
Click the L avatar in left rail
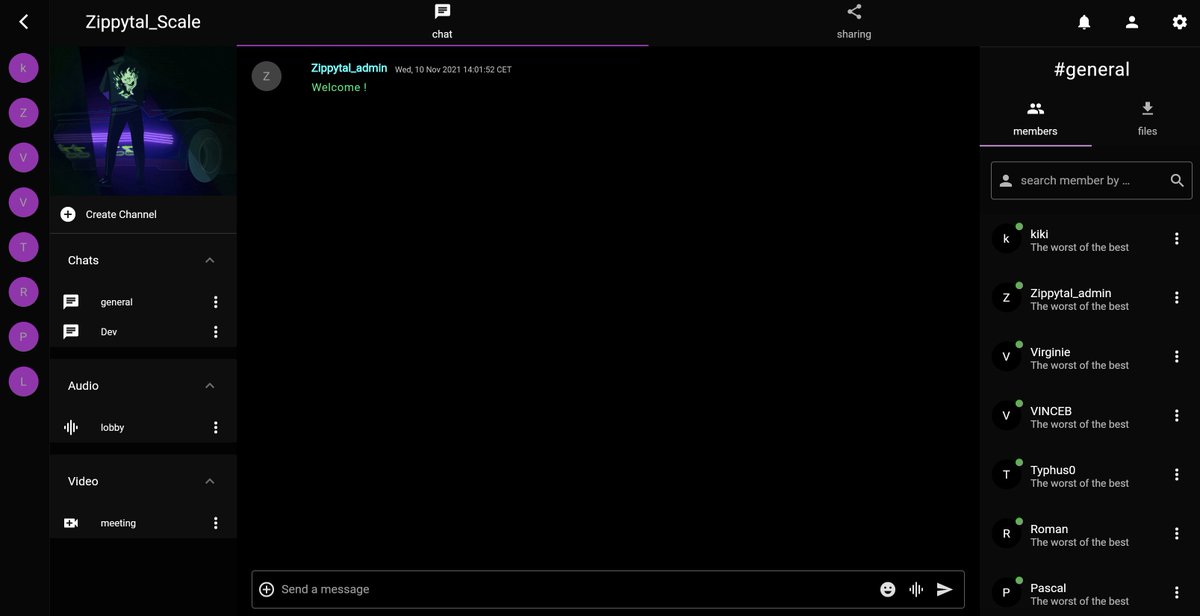(23, 381)
